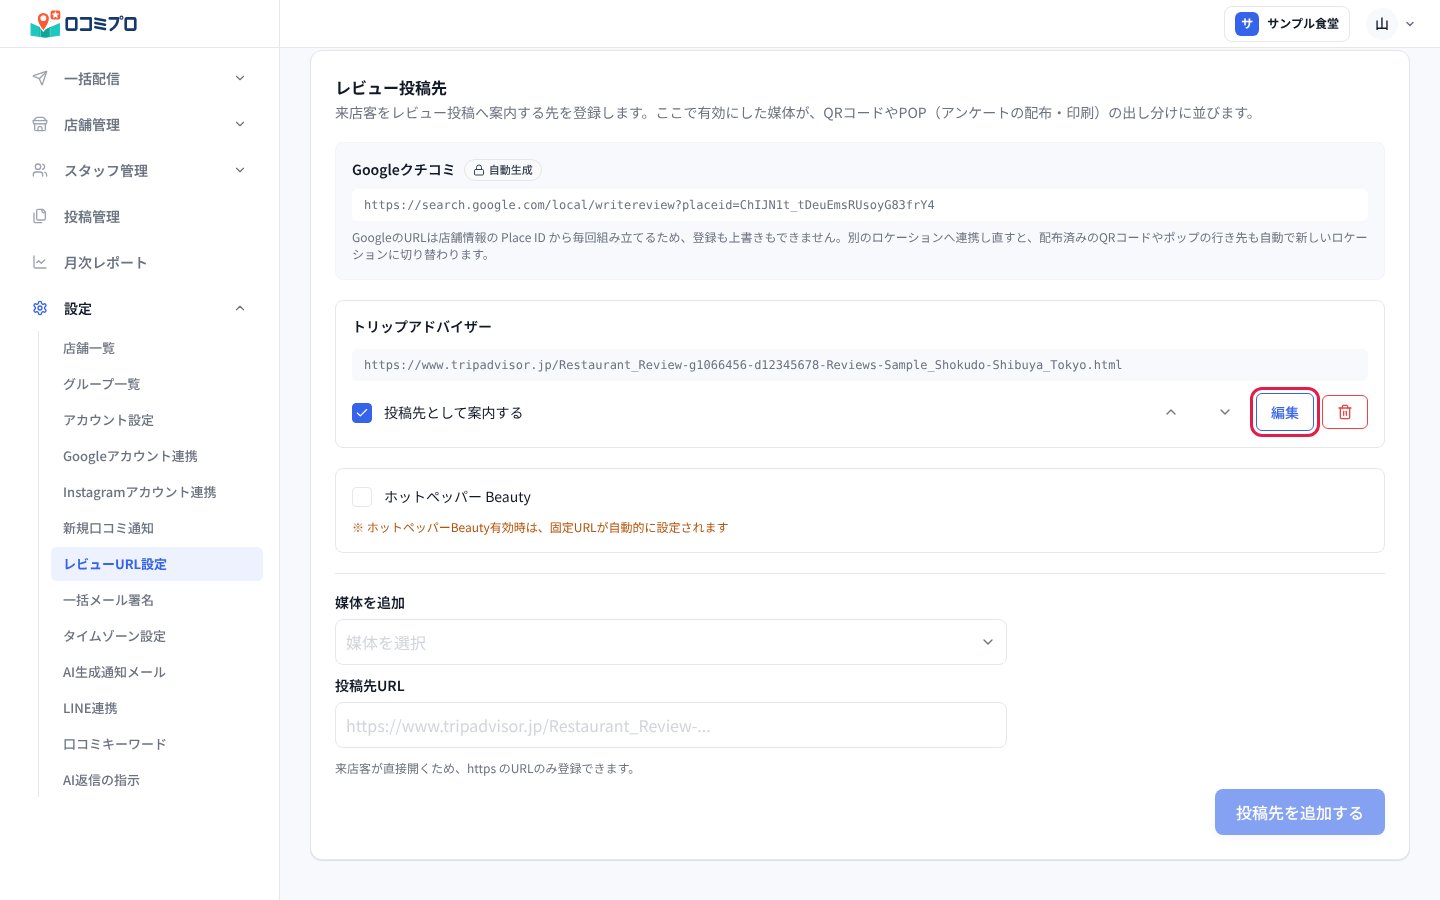Open 新規口コミ通知 settings

(x=157, y=528)
